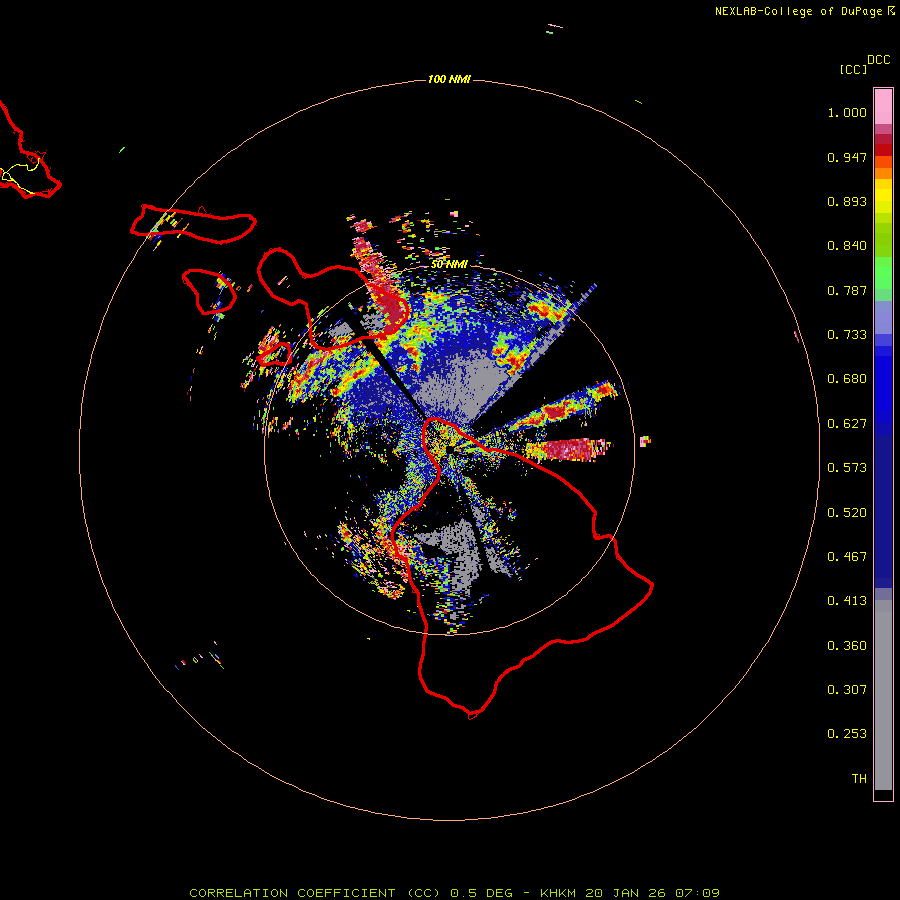900x900 pixels.
Task: Click the 0.5 DEG elevation text
Action: tap(483, 893)
